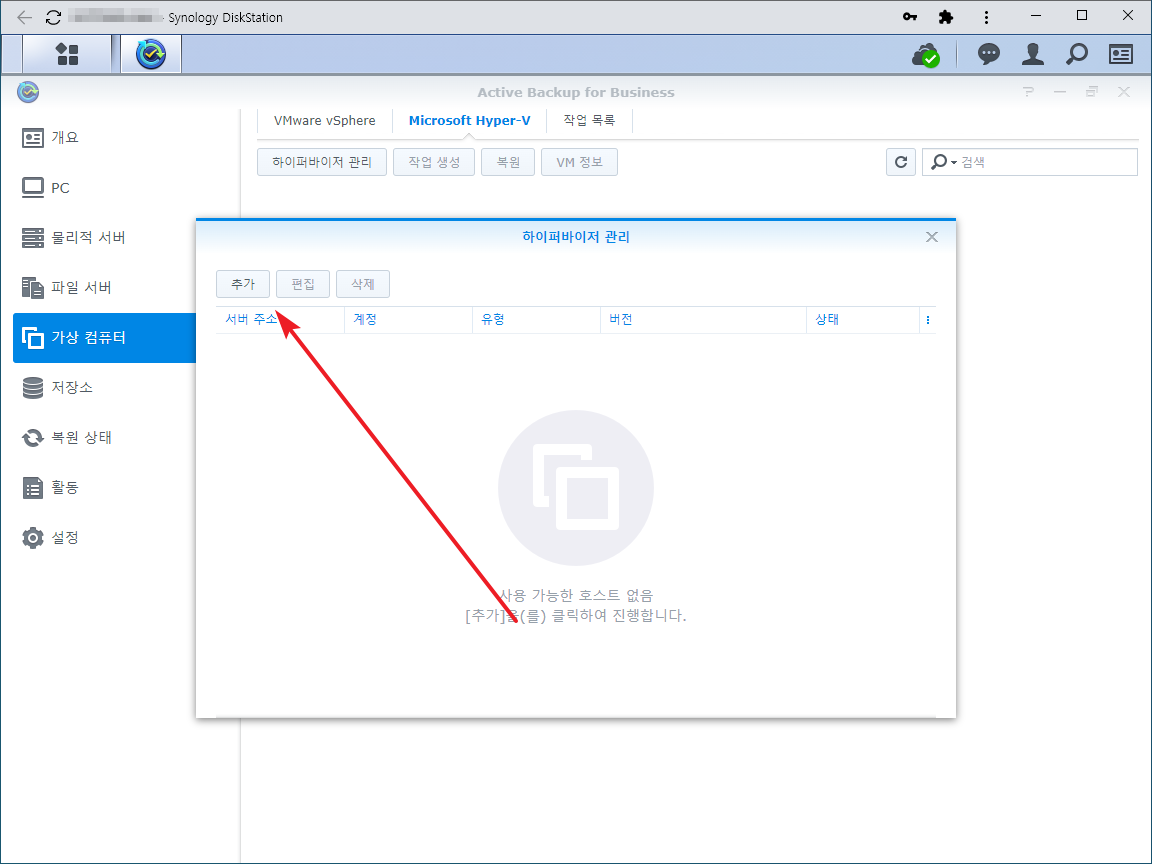Click the browser back arrow
The width and height of the screenshot is (1152, 864).
pos(24,17)
